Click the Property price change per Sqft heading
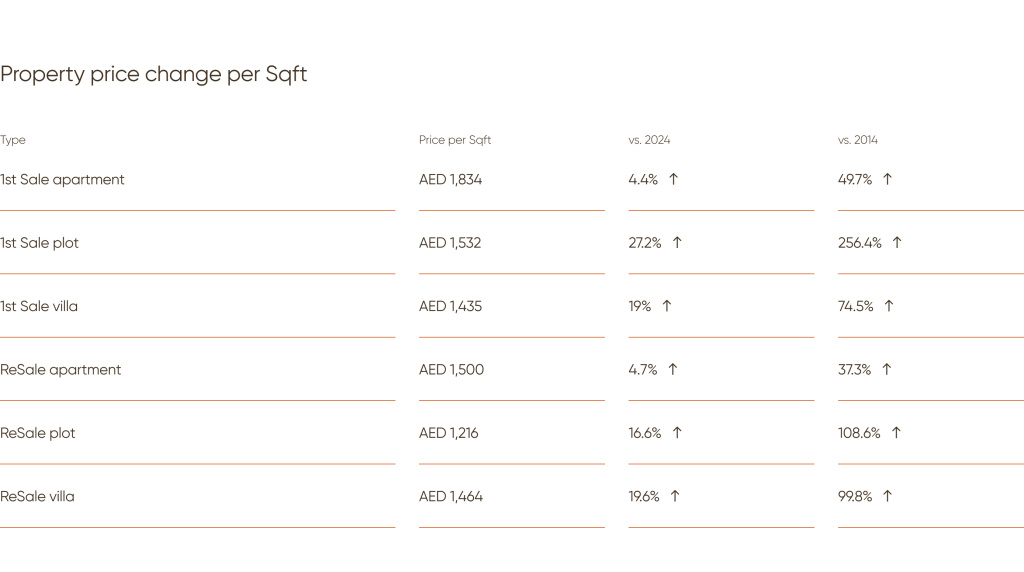 click(x=153, y=74)
